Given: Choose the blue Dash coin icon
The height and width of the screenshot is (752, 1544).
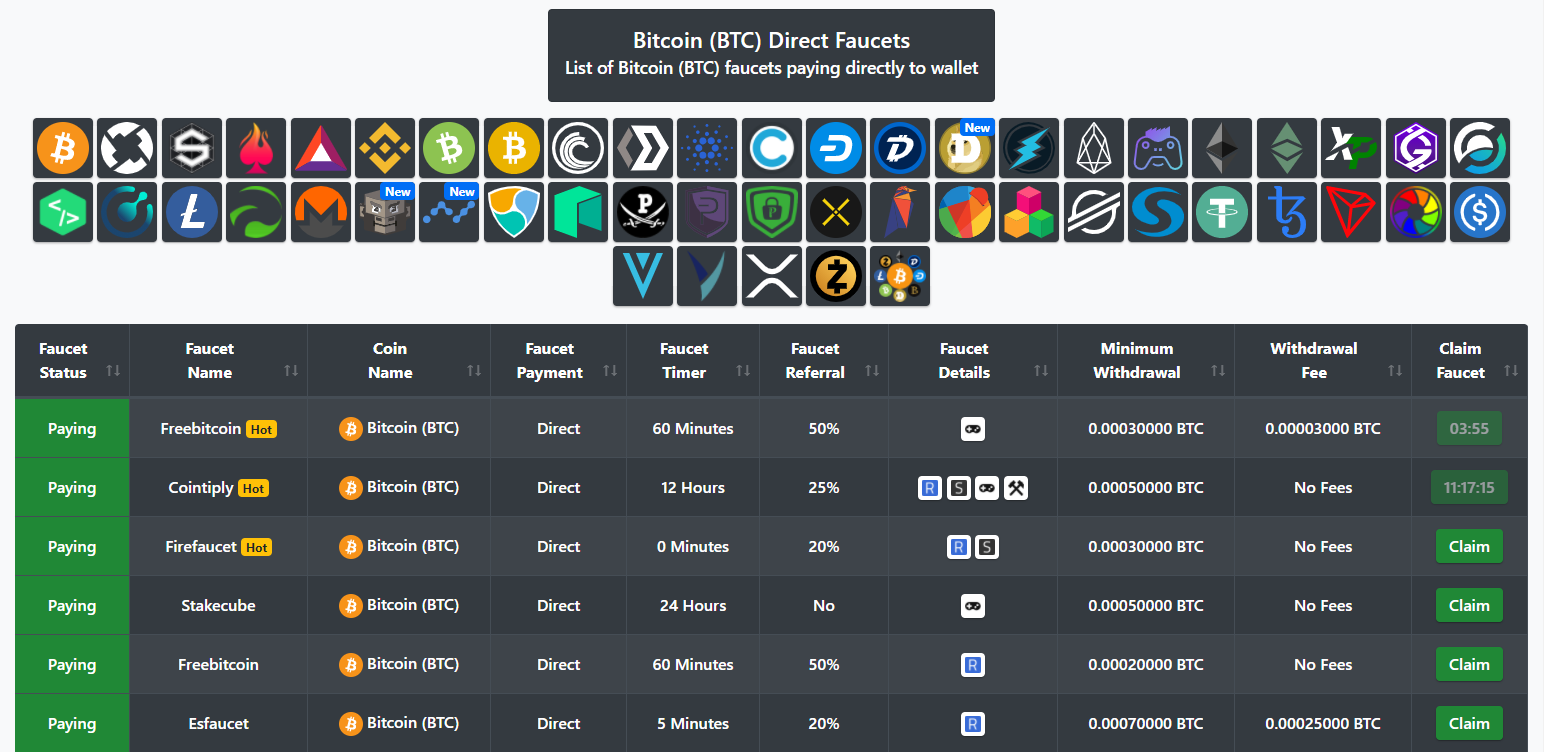Looking at the screenshot, I should tap(836, 148).
